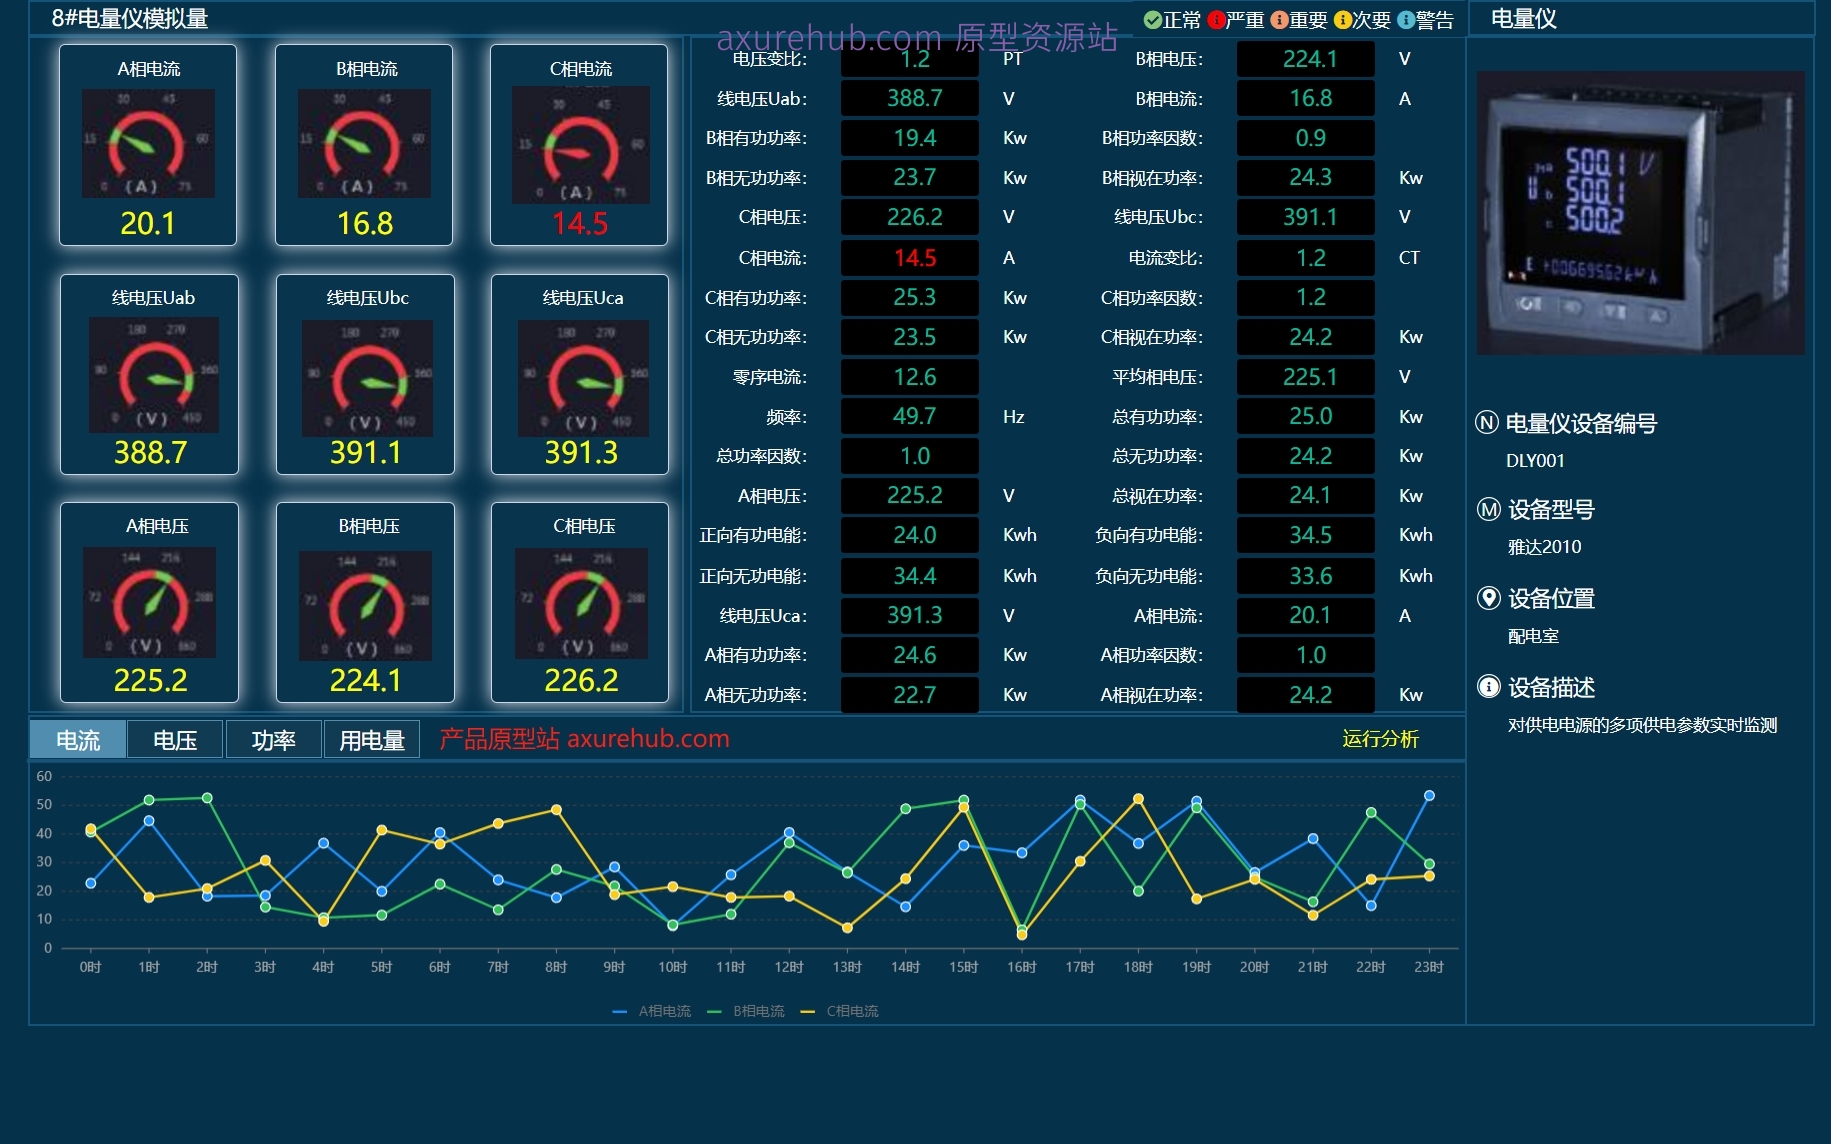This screenshot has width=1831, height=1144.
Task: Click the 线电压Ubc value 391.1 field
Action: [1306, 217]
